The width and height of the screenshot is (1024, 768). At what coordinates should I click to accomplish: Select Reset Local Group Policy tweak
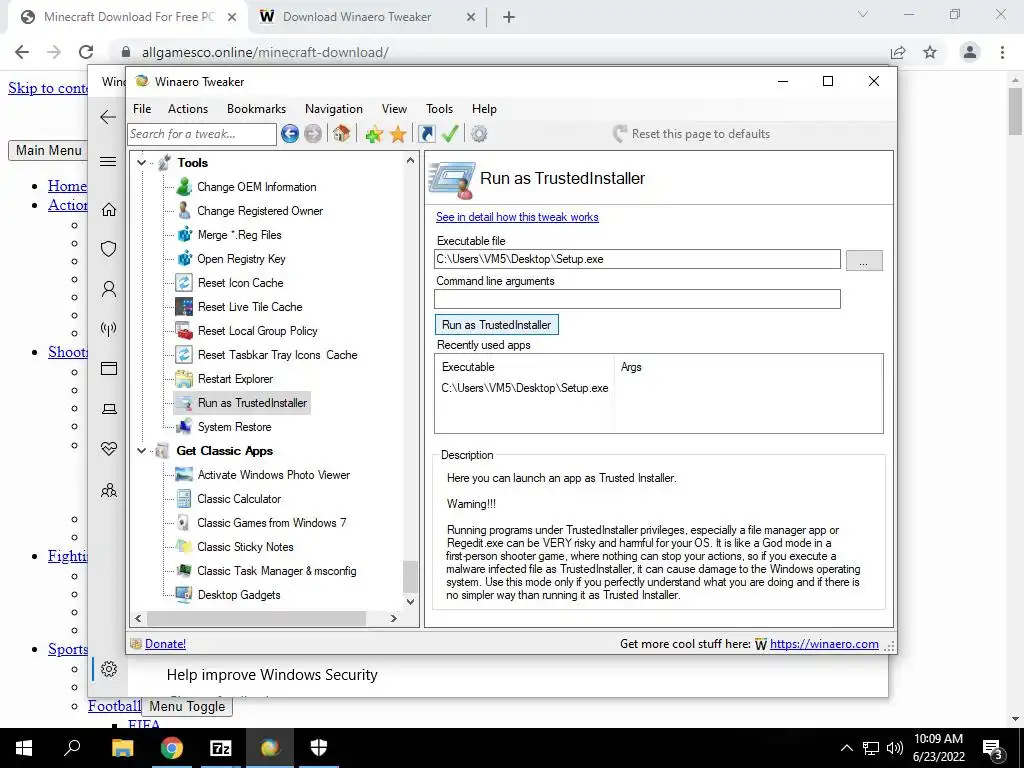[258, 331]
